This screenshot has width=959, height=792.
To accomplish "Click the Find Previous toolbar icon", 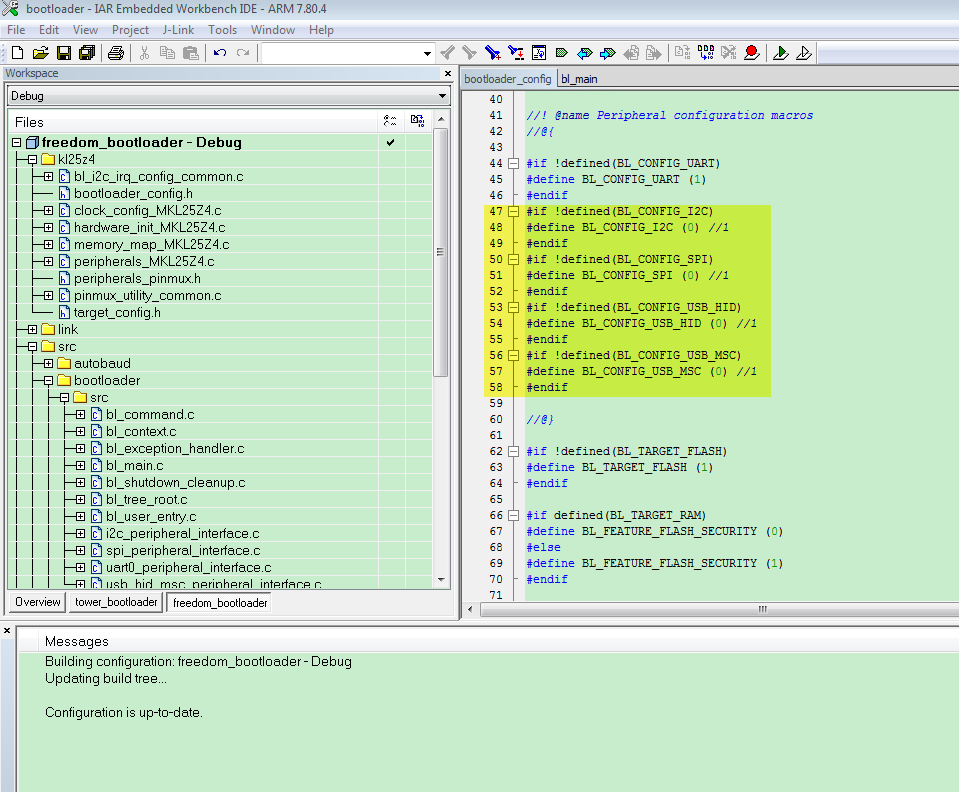I will point(469,53).
